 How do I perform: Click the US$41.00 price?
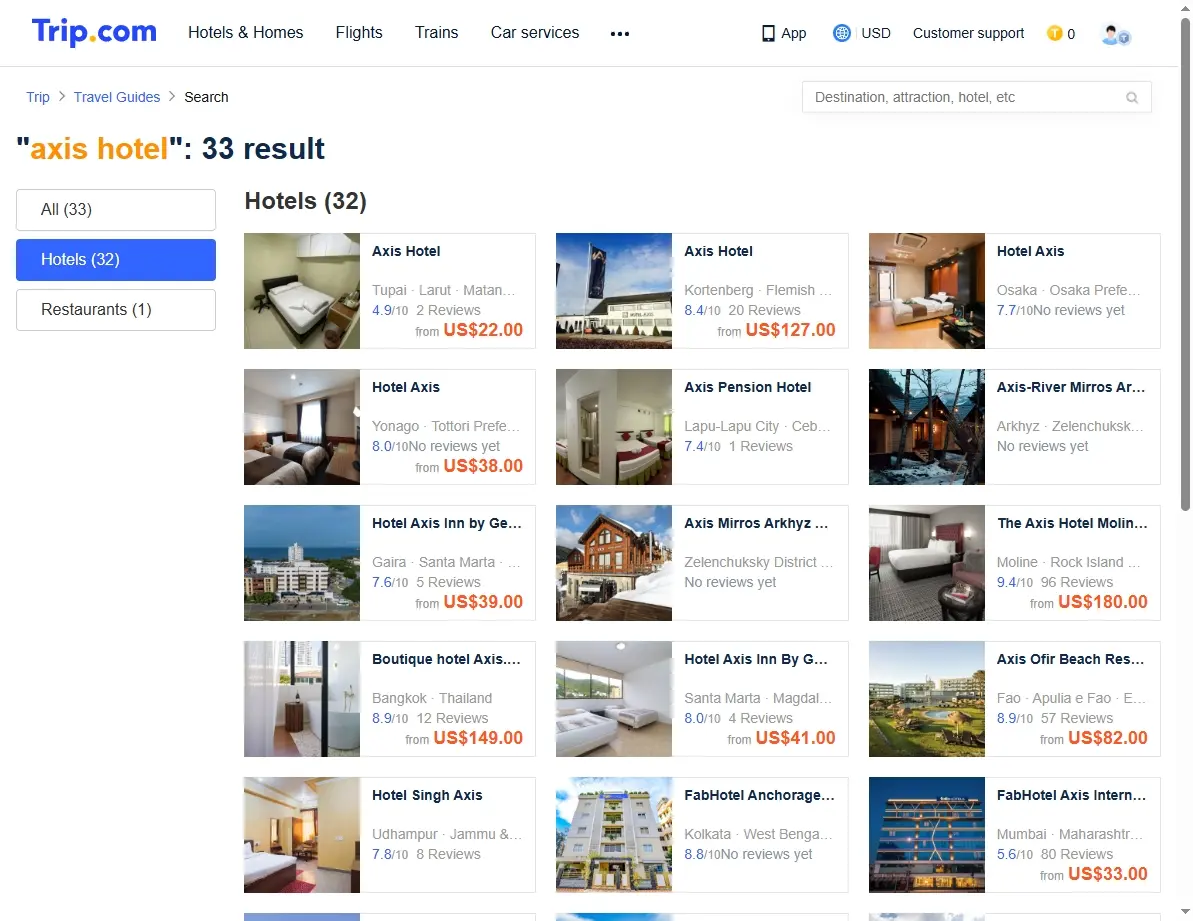[796, 738]
